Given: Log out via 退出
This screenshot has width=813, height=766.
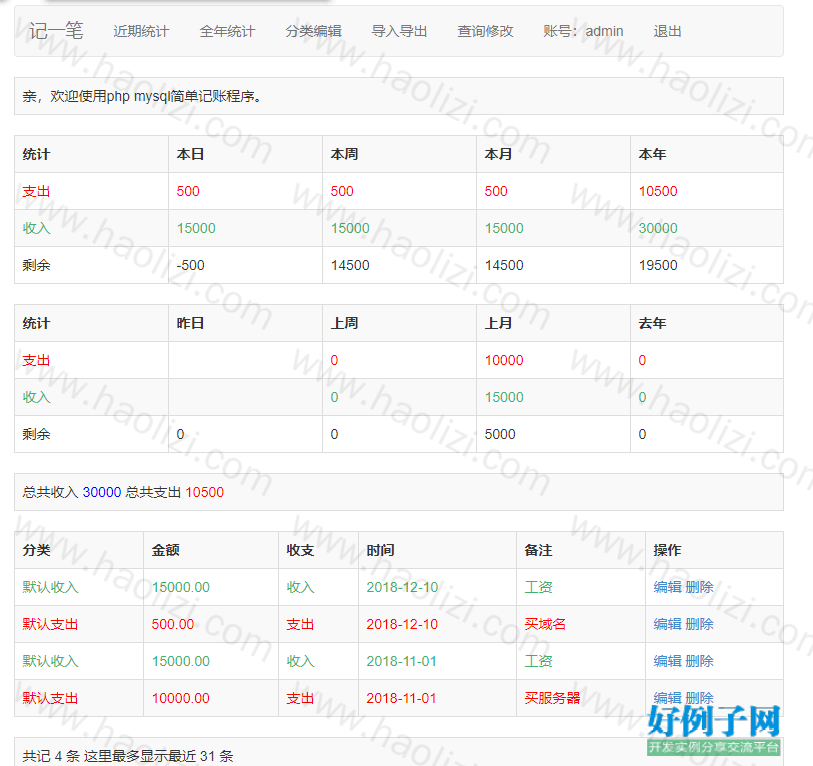Looking at the screenshot, I should (667, 31).
